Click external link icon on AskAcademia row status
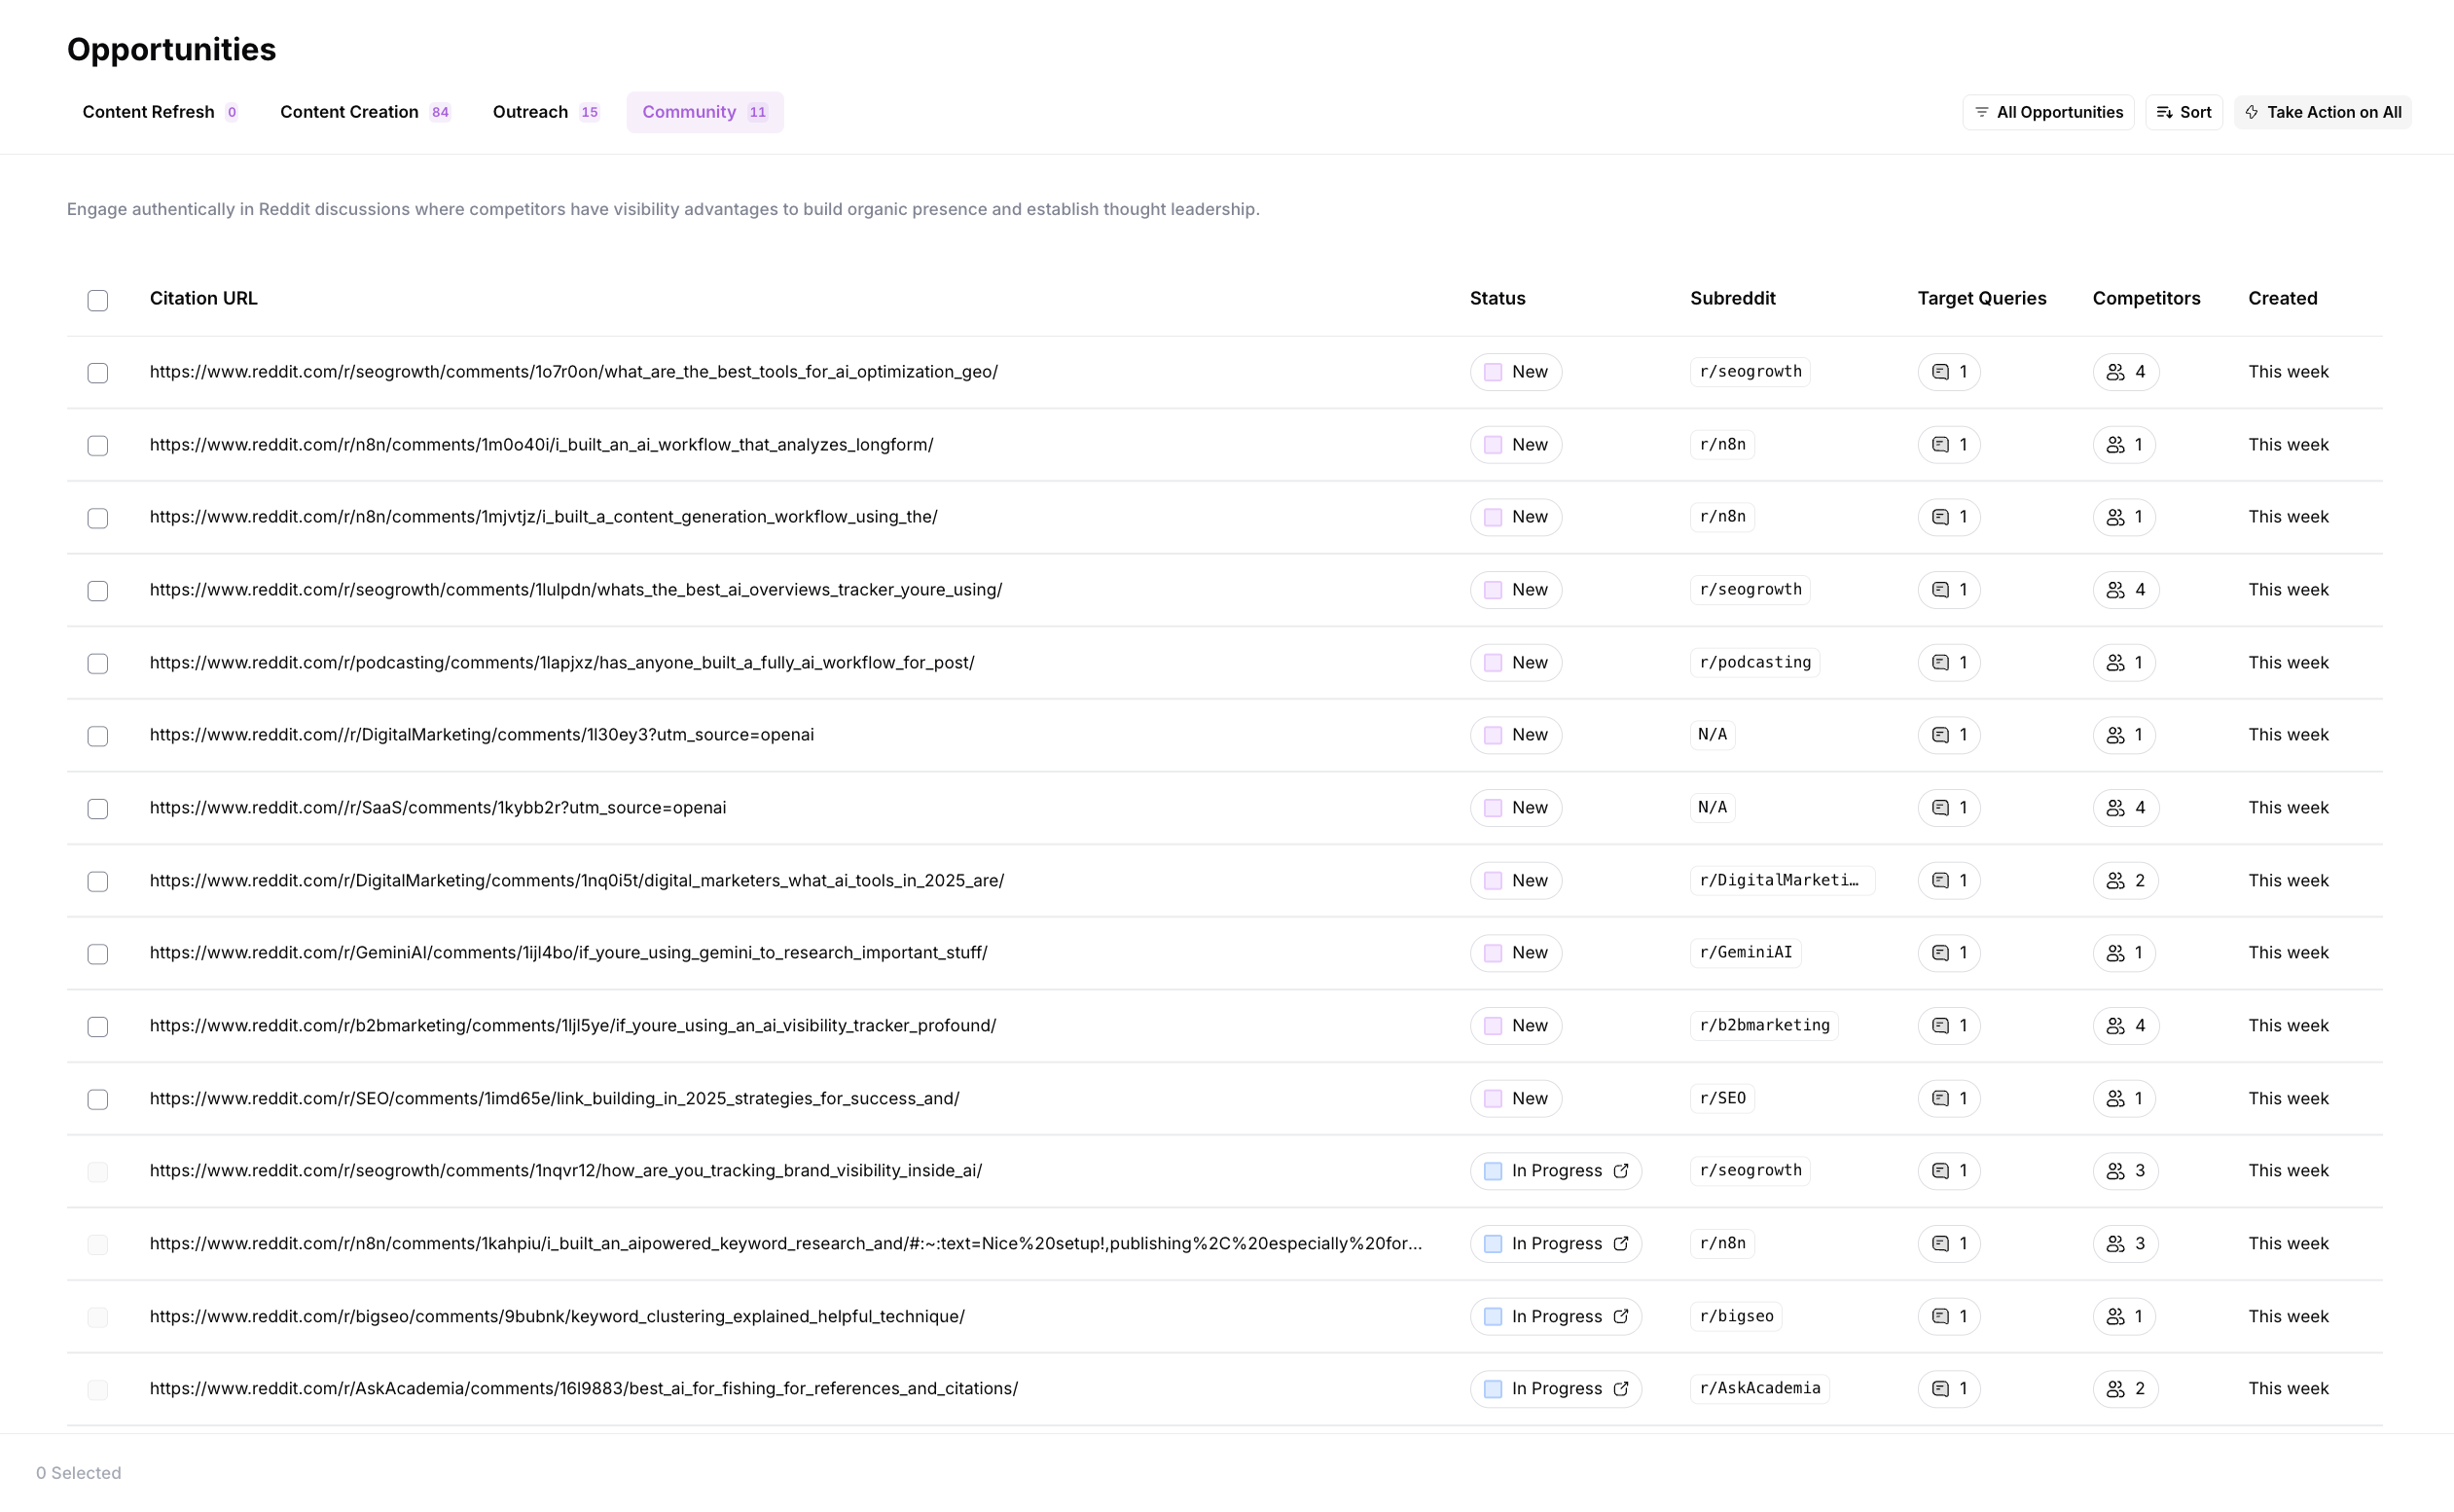 click(1621, 1389)
